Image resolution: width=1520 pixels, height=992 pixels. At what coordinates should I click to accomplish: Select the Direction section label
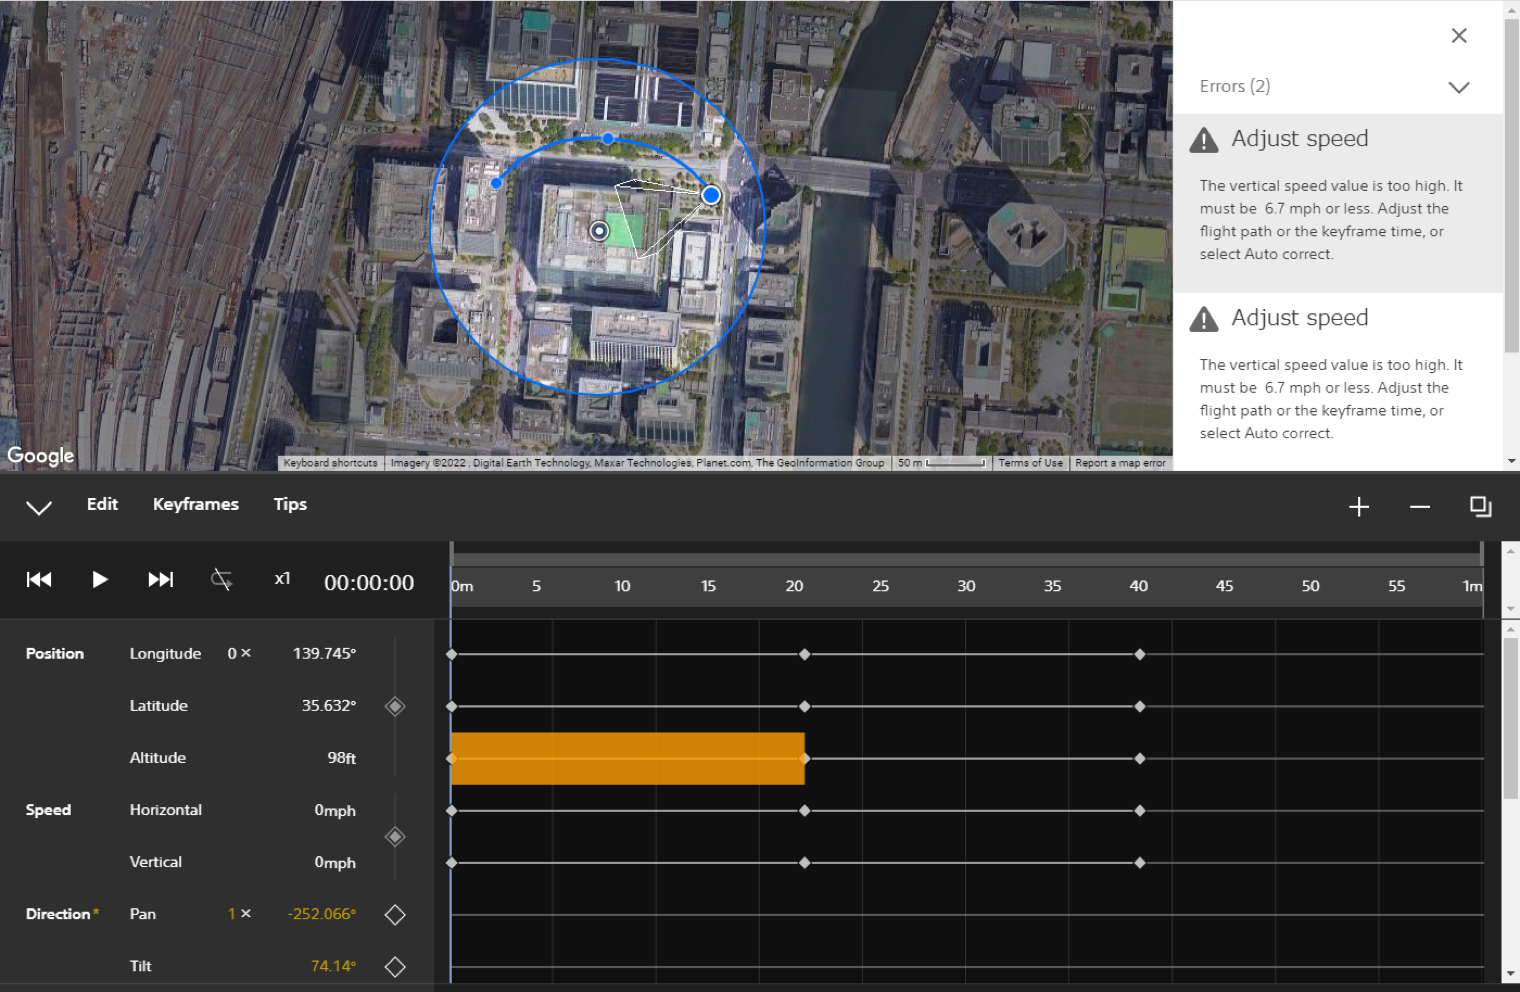point(58,914)
